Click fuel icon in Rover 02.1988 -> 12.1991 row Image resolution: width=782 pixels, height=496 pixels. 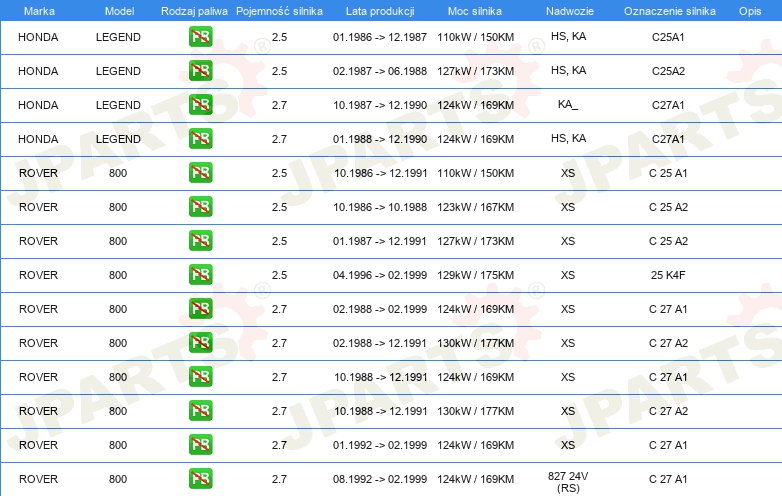(x=200, y=342)
